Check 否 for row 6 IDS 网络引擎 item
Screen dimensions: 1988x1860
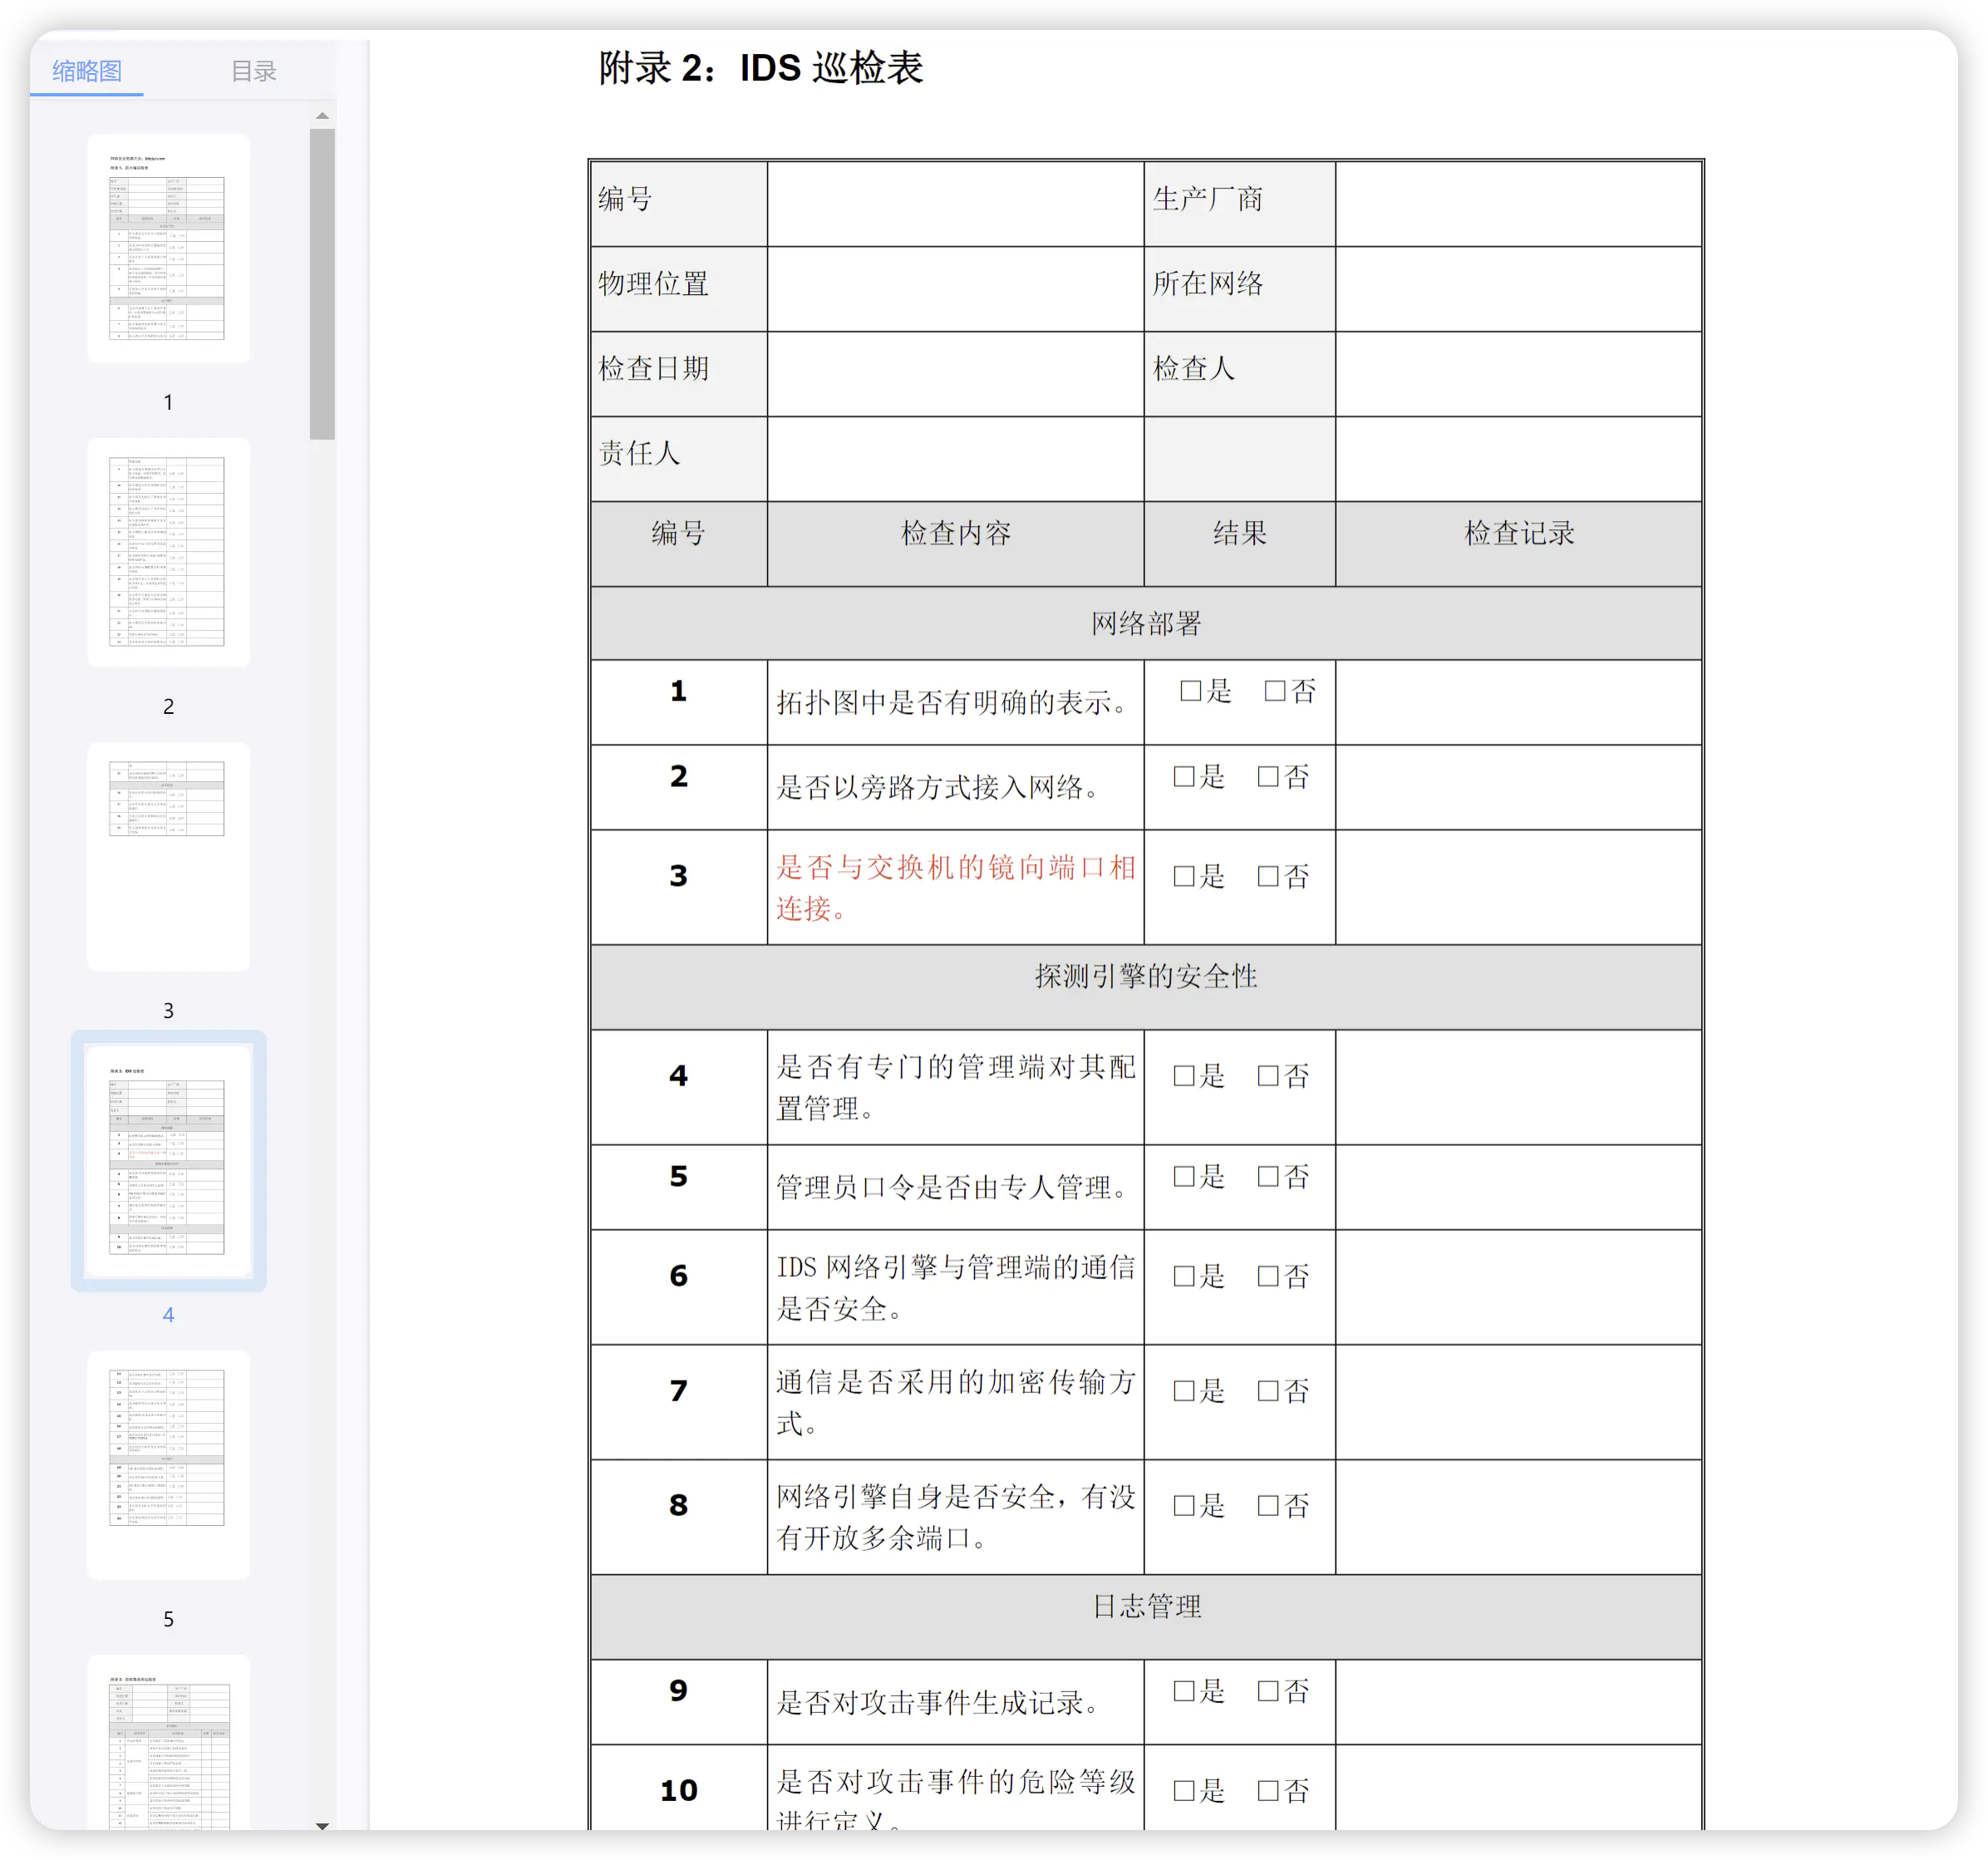(1268, 1276)
